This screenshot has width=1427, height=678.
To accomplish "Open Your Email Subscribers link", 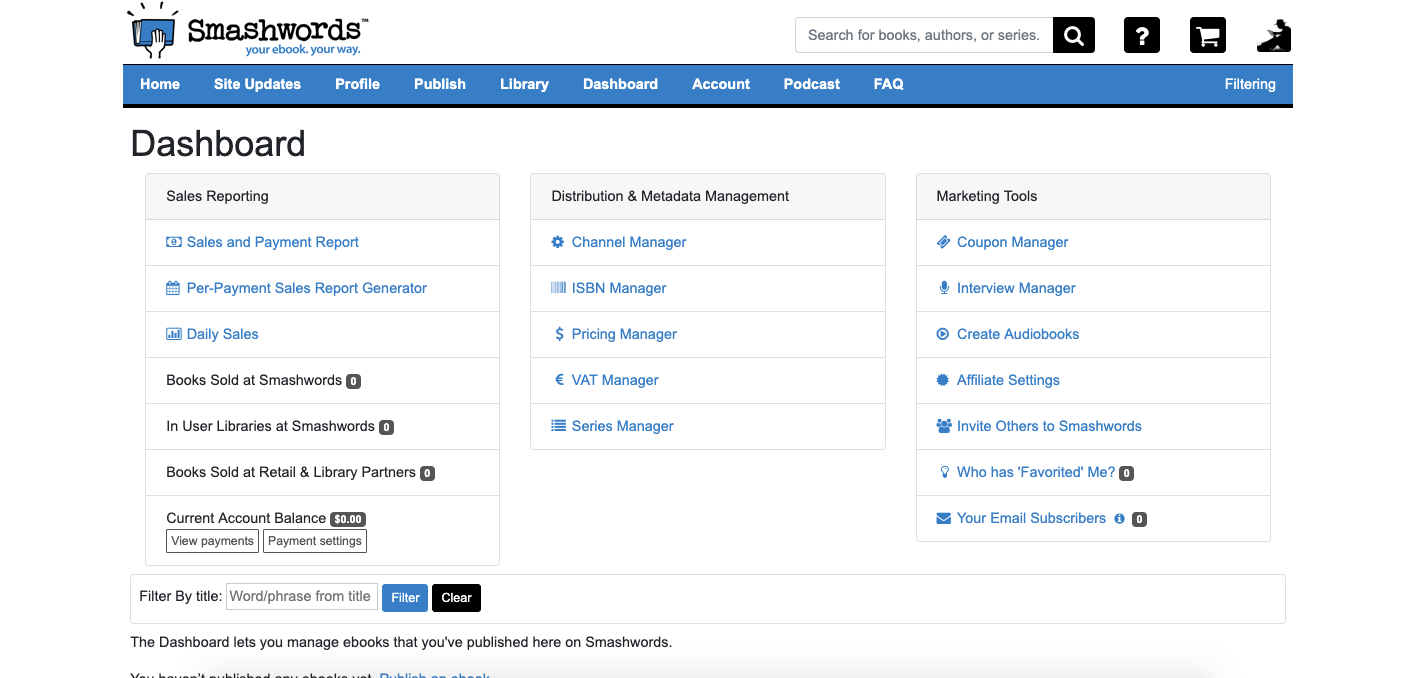I will [1031, 518].
